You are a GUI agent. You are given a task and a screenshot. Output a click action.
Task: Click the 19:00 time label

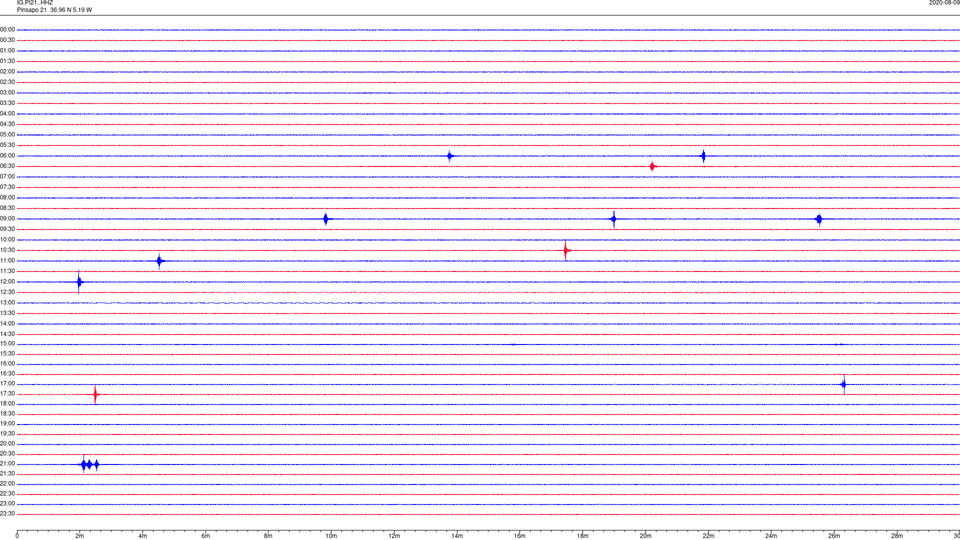(7, 424)
